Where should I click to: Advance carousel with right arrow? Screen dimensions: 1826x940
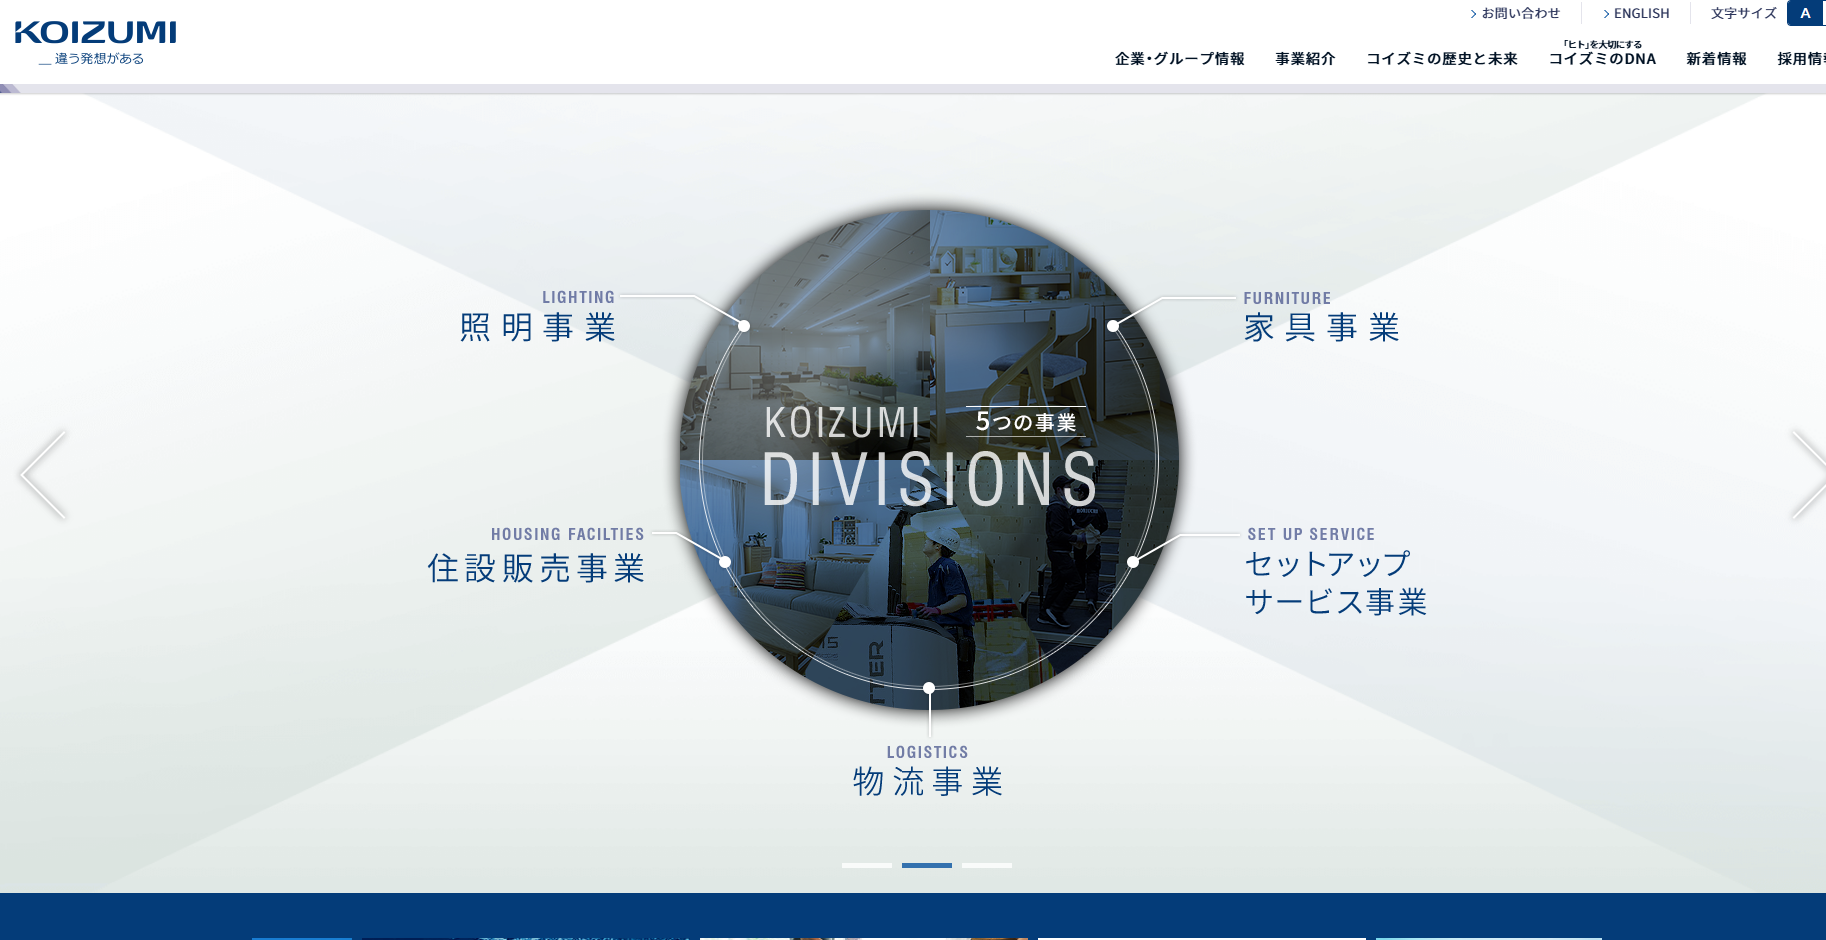(1808, 475)
